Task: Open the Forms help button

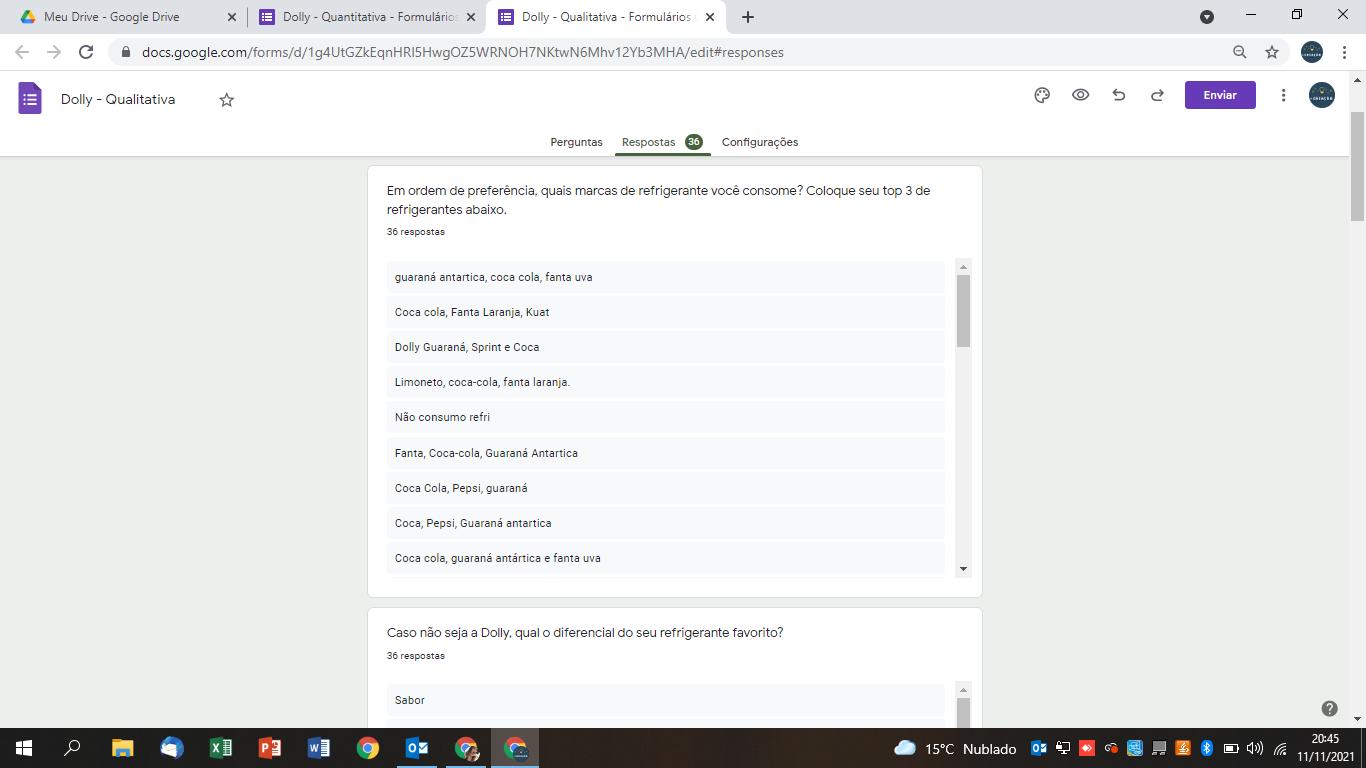Action: pyautogui.click(x=1329, y=708)
